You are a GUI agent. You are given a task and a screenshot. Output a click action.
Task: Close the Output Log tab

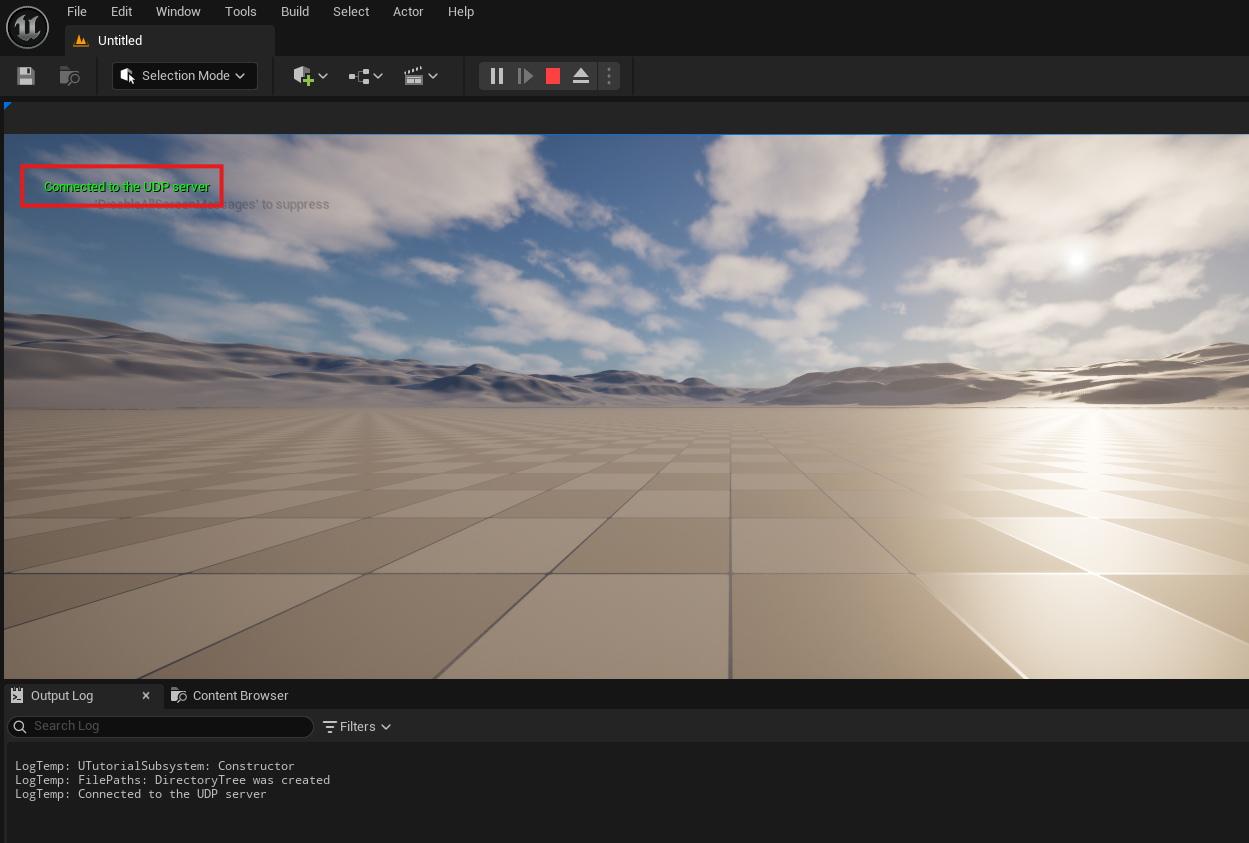[x=146, y=696]
